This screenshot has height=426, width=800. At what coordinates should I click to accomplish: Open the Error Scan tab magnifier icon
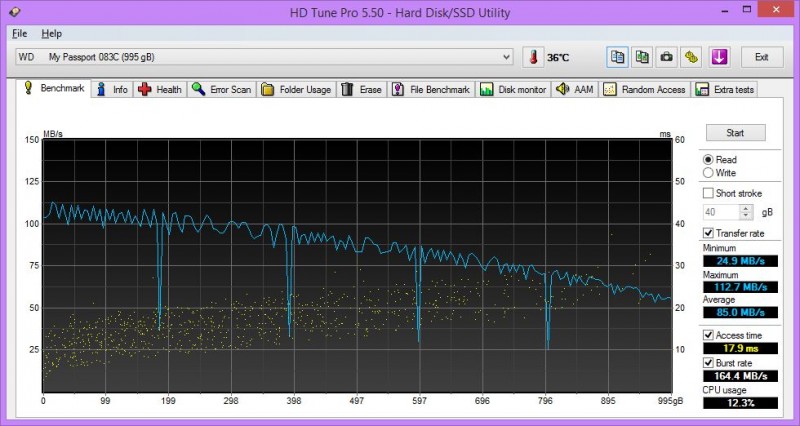(x=222, y=89)
